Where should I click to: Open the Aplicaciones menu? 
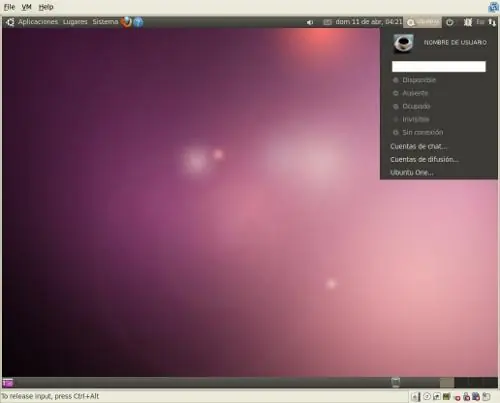click(38, 22)
